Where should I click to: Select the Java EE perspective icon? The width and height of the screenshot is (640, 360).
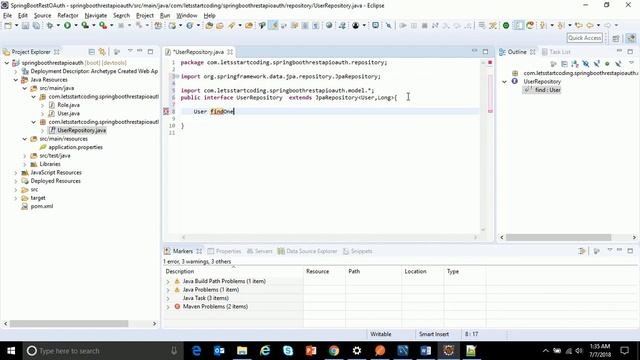631,38
